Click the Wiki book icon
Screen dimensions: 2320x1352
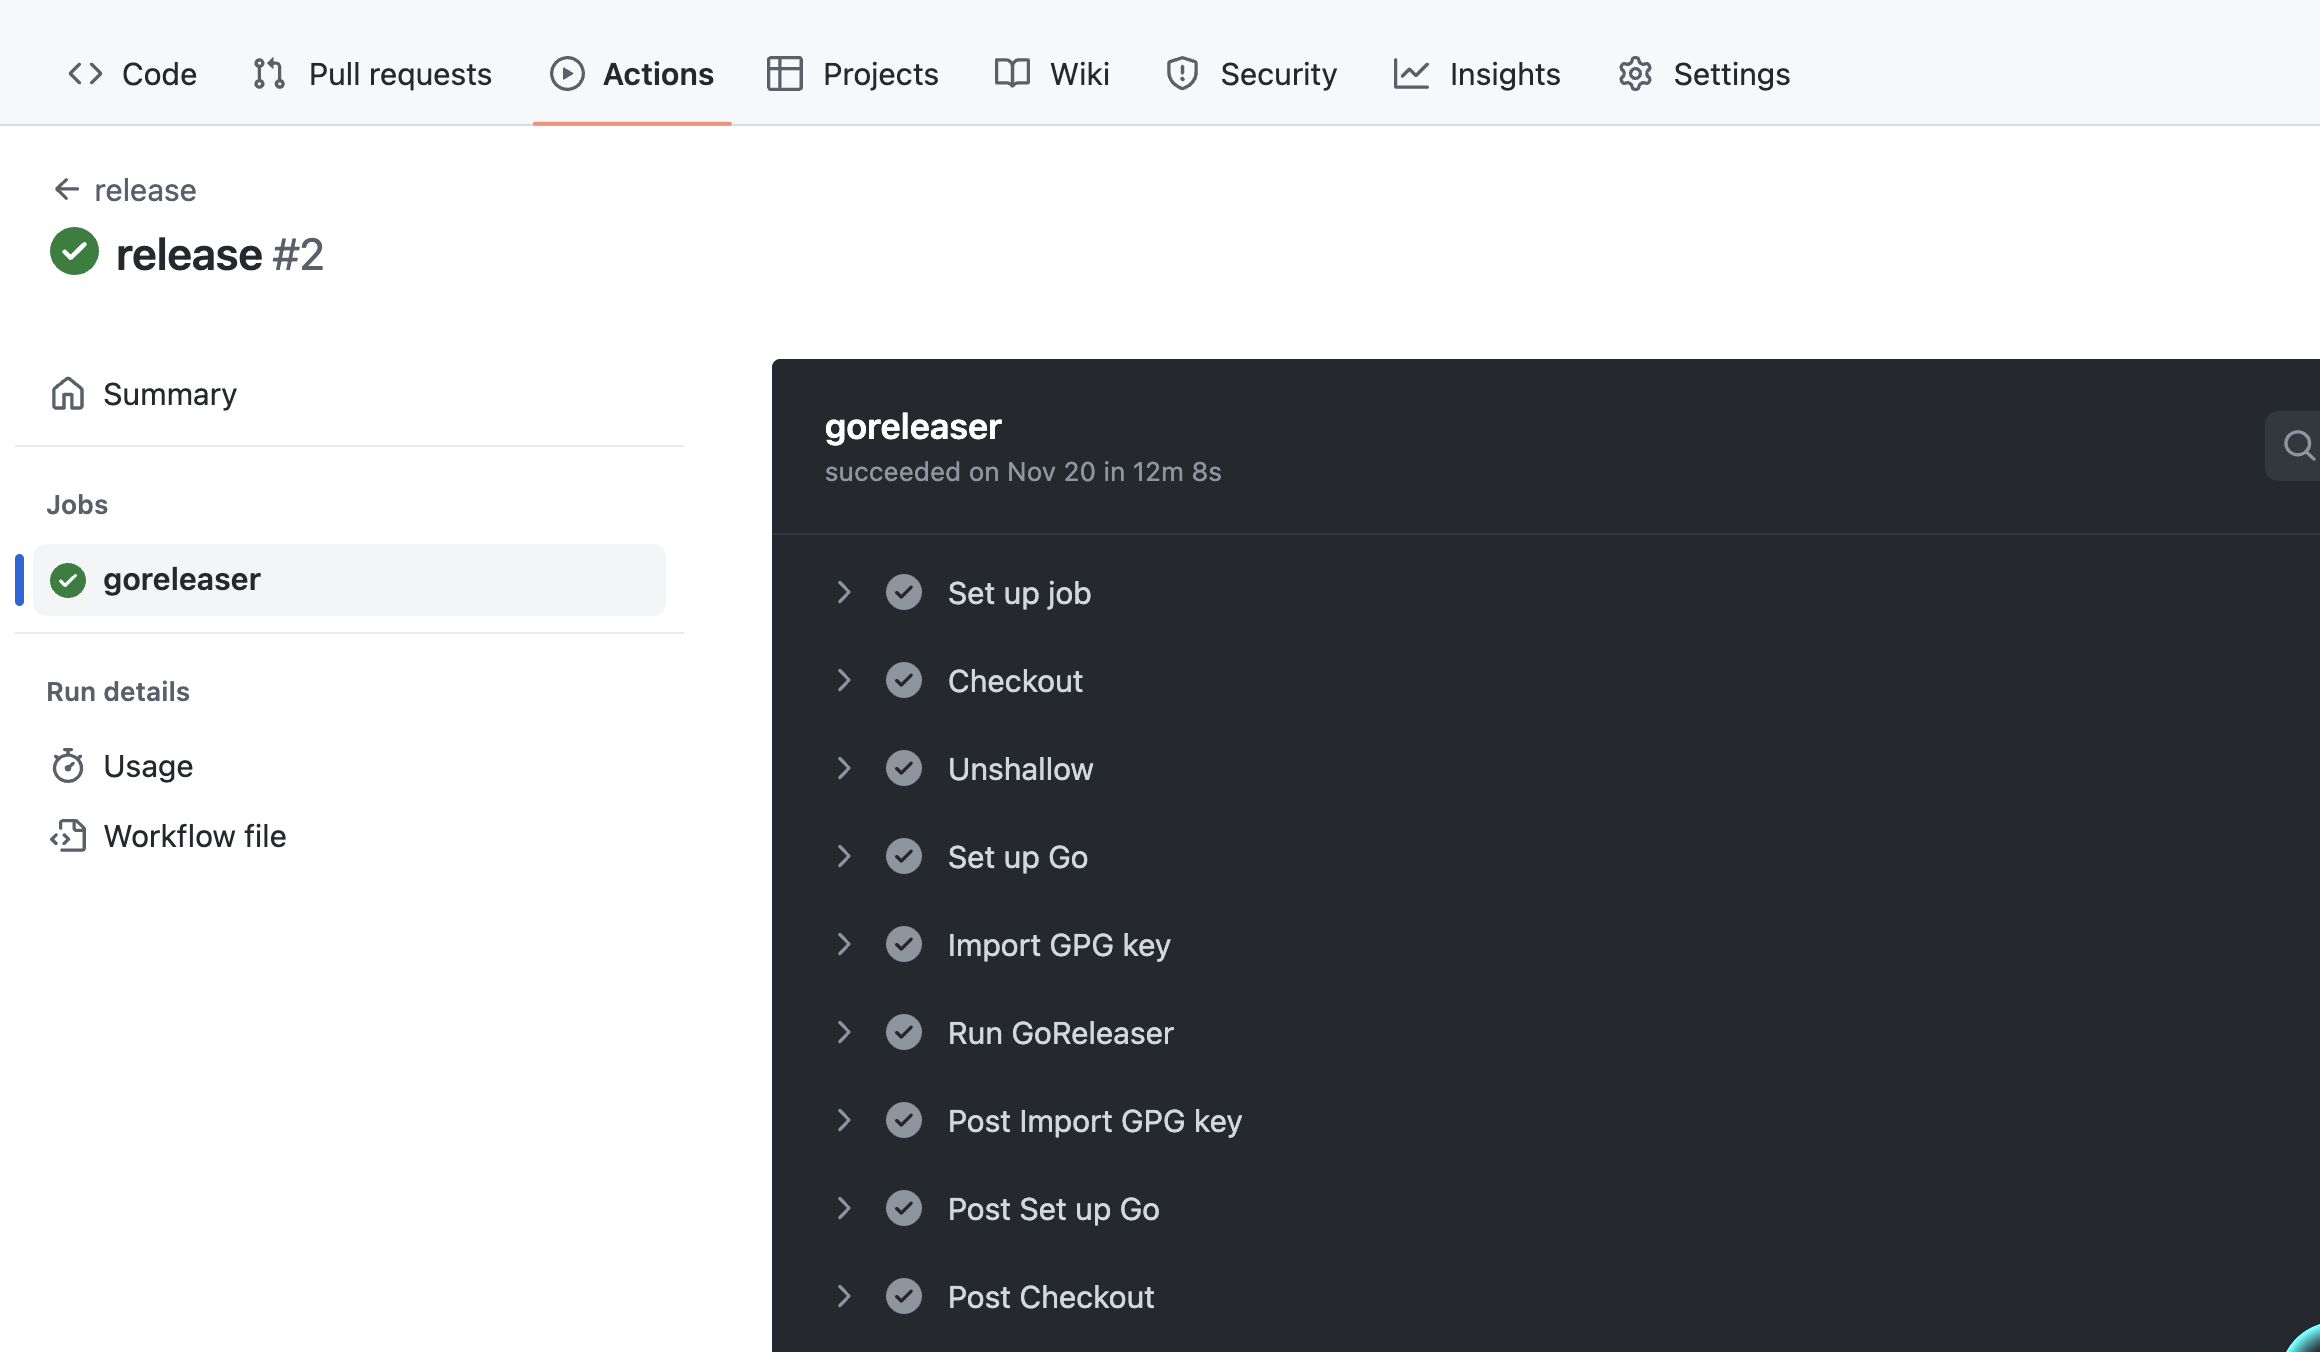click(1012, 74)
